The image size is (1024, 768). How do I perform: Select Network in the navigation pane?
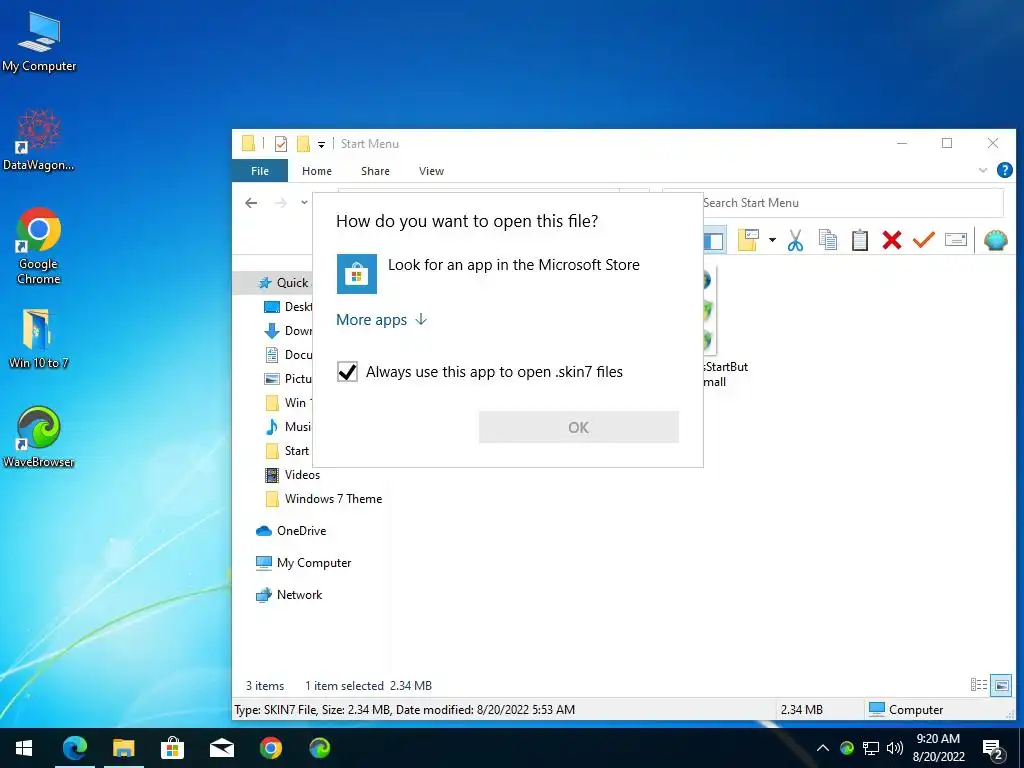pyautogui.click(x=289, y=595)
